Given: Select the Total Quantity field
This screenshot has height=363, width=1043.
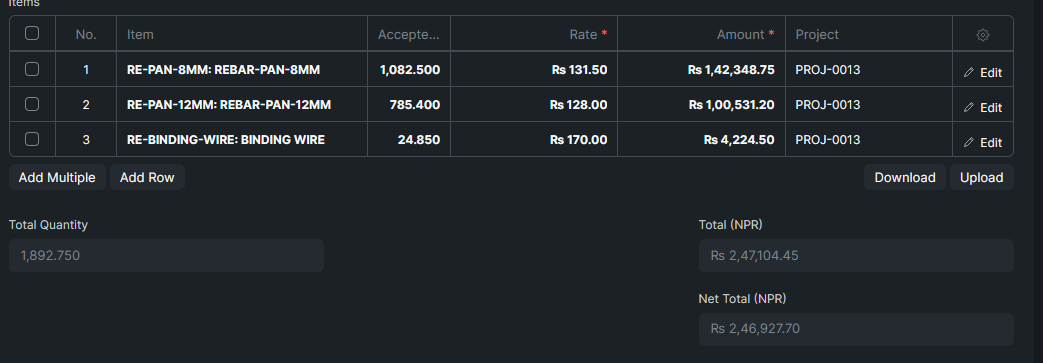Looking at the screenshot, I should (x=166, y=255).
